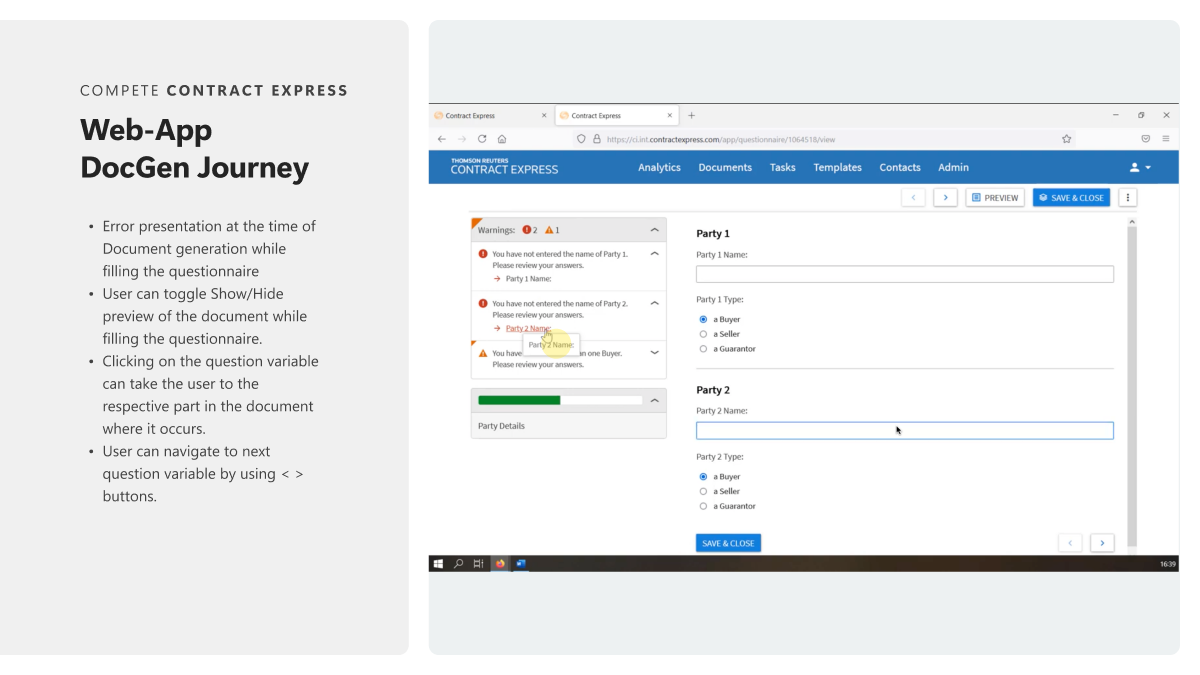Screen dimensions: 1200x675
Task: Click the browser address bar URL
Action: 720,139
